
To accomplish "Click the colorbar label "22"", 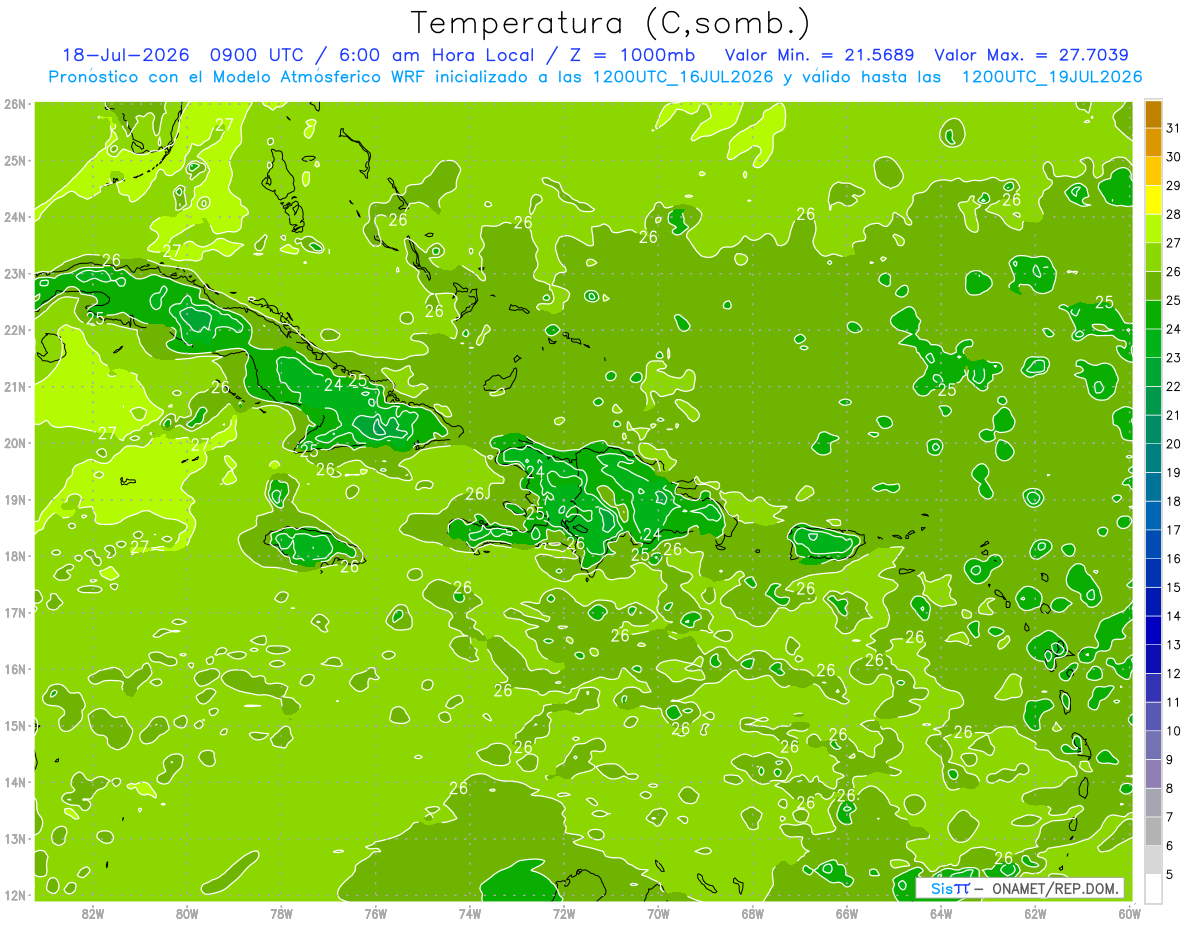I will (x=1173, y=386).
